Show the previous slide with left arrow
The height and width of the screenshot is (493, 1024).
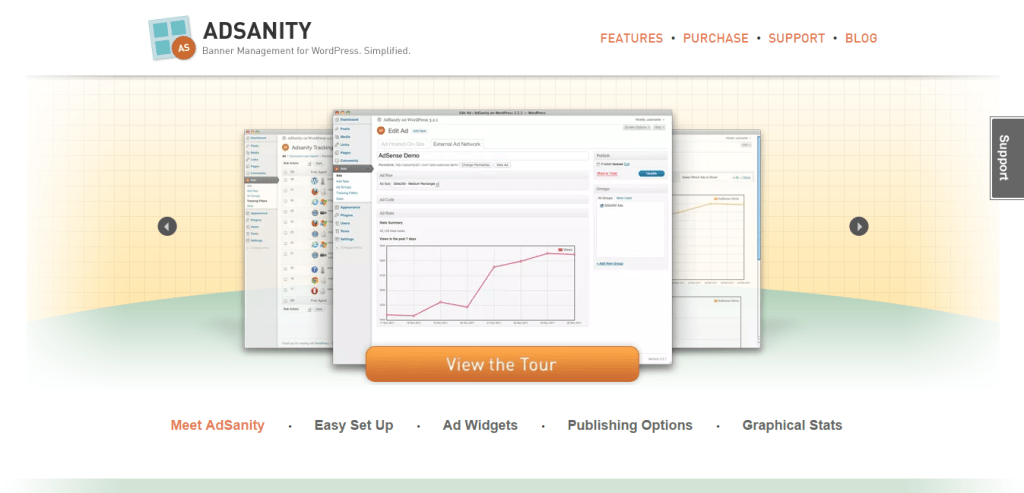click(167, 227)
